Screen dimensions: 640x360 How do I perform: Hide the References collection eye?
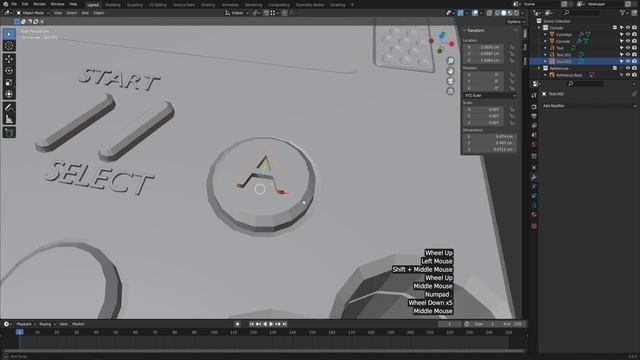tap(628, 68)
